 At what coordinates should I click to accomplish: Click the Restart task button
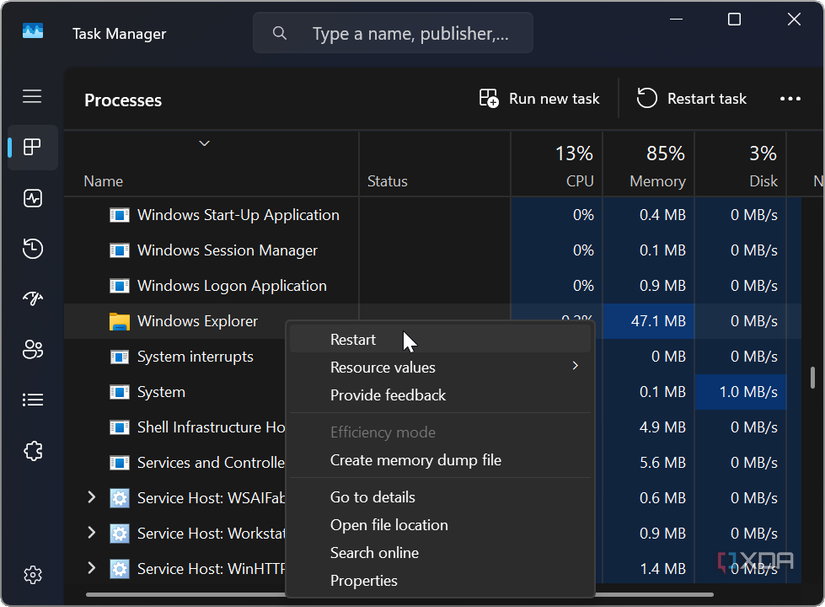tap(692, 98)
